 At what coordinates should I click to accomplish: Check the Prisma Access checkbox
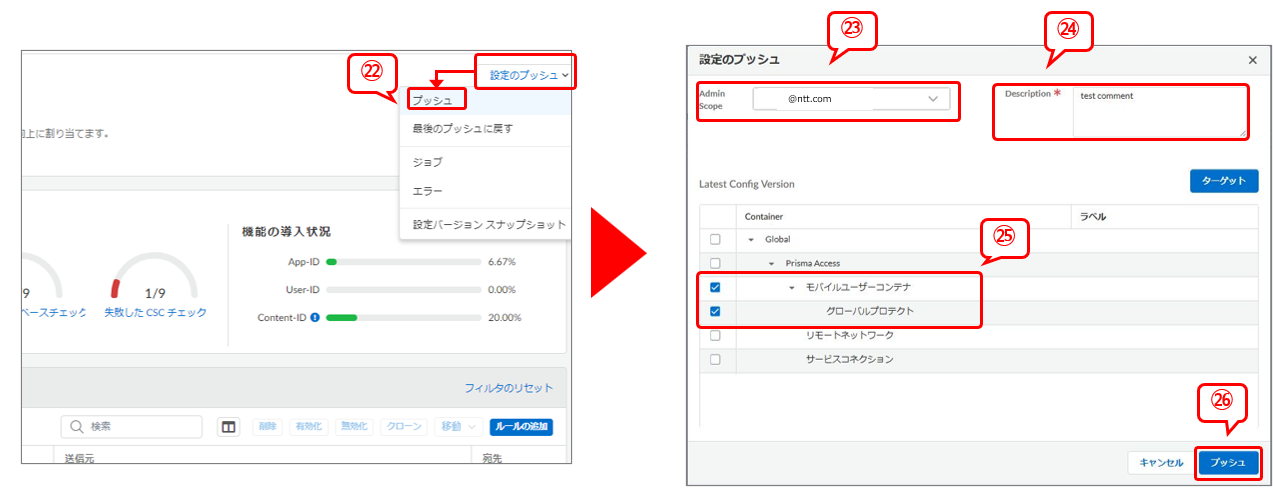pyautogui.click(x=714, y=264)
